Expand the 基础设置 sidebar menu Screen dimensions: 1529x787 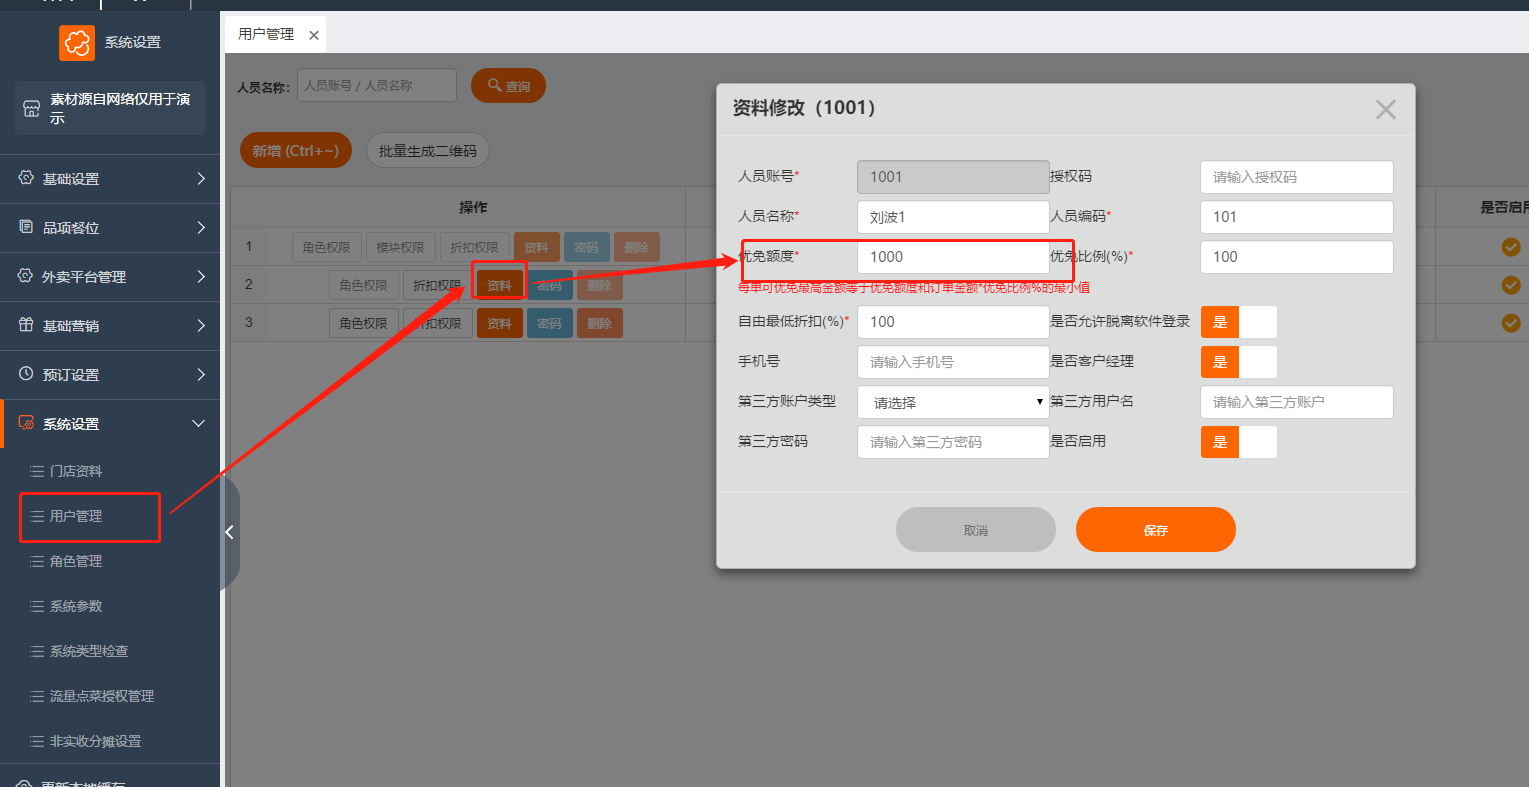click(110, 179)
